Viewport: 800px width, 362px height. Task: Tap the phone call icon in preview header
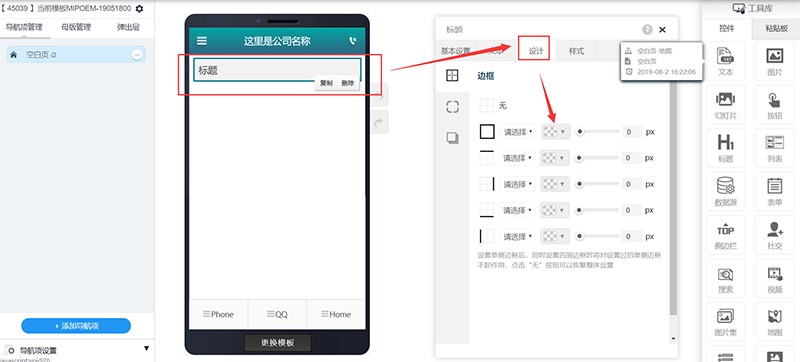click(x=353, y=41)
